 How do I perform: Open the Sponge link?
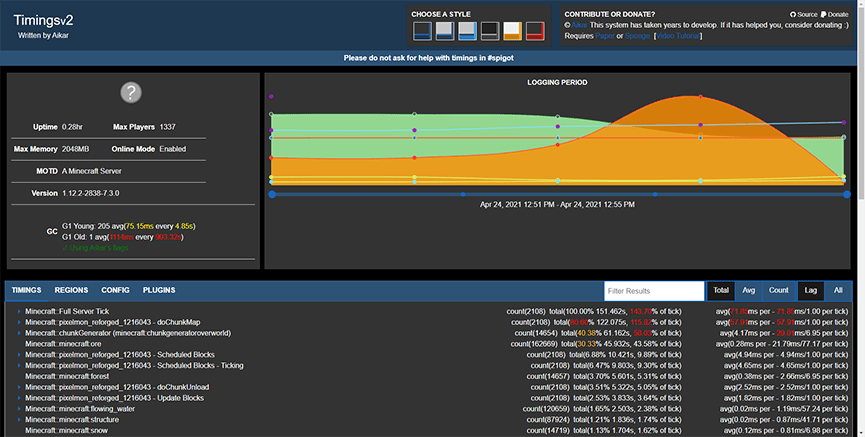click(638, 36)
